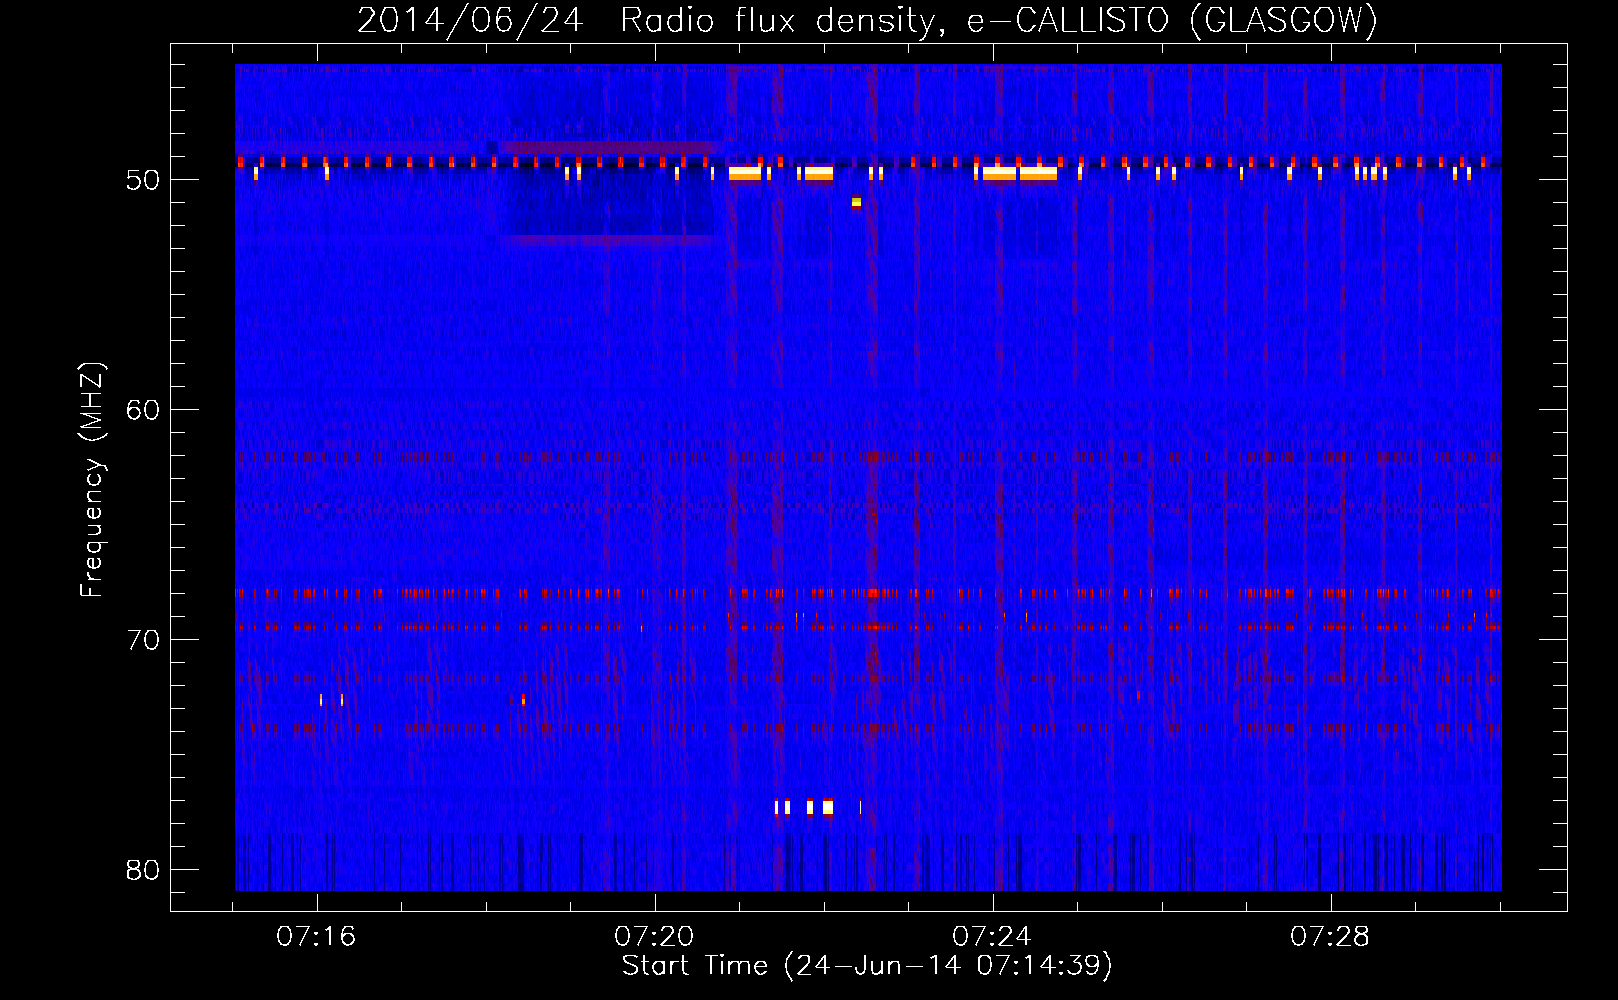Screen dimensions: 1618x1000
Task: Click the 70 frequency tick label
Action: click(143, 640)
